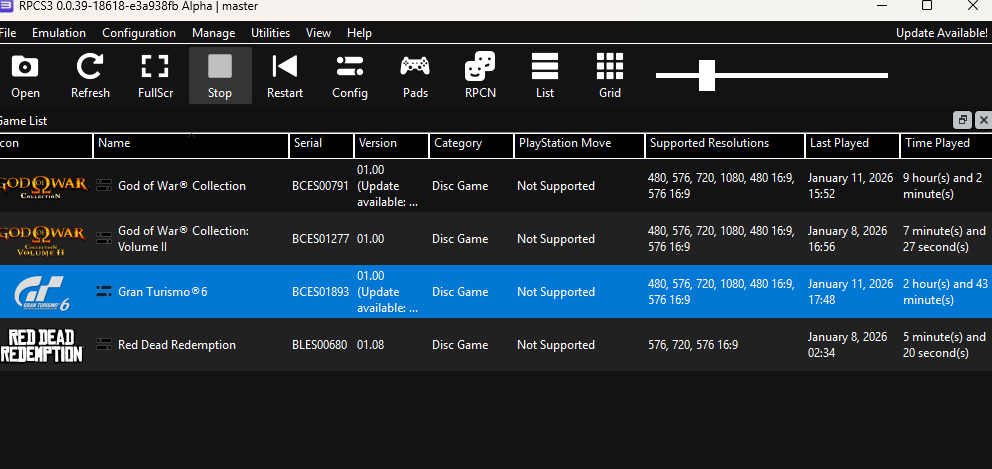This screenshot has width=992, height=469.
Task: Click January 8, 2026 02:34 cell
Action: click(847, 345)
